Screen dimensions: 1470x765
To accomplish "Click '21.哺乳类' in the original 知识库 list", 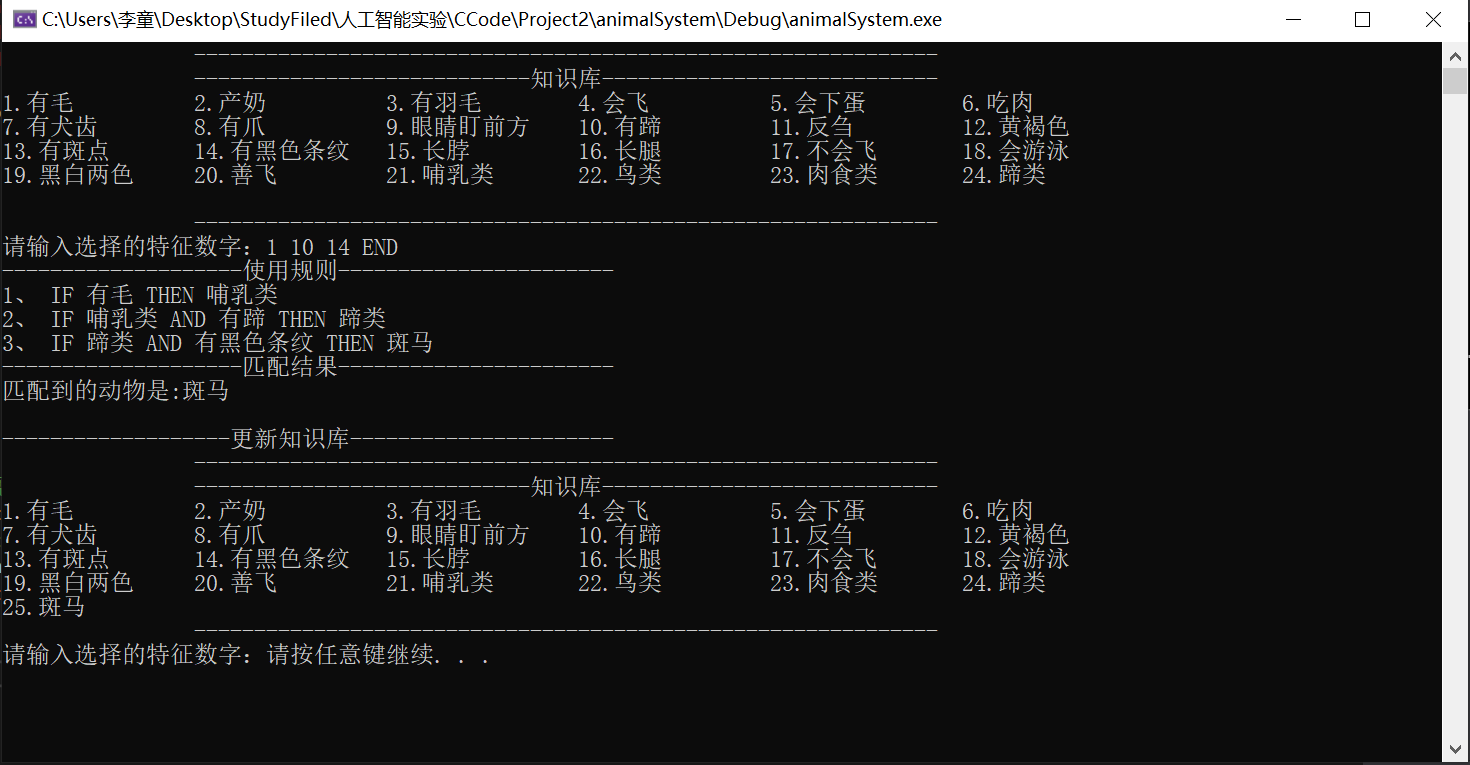I will click(x=440, y=175).
